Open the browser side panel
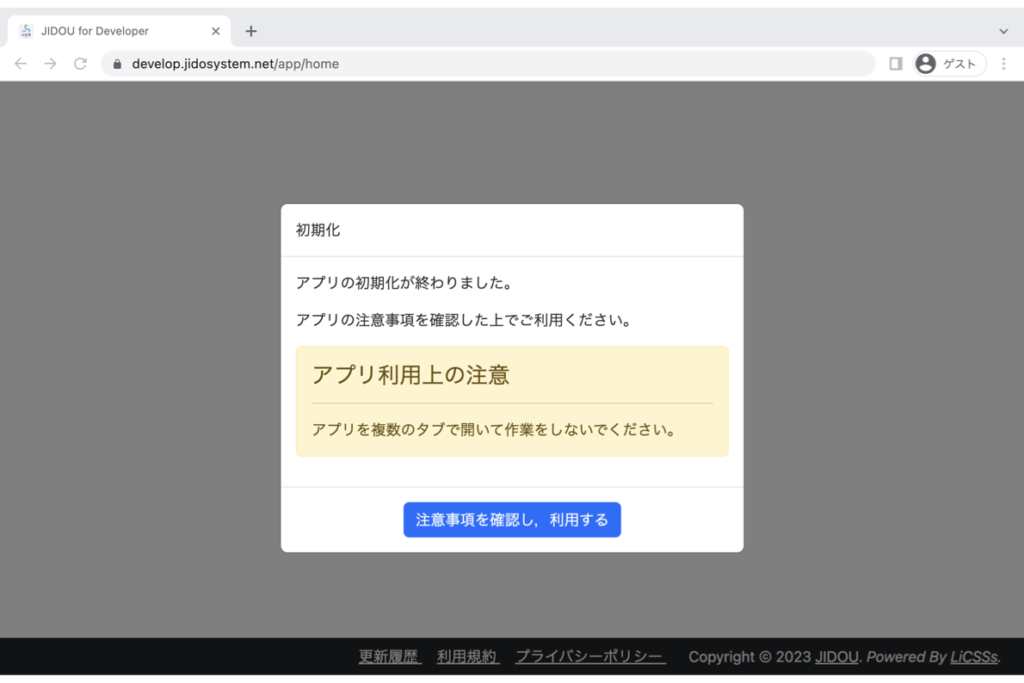Image resolution: width=1024 pixels, height=683 pixels. [x=895, y=64]
